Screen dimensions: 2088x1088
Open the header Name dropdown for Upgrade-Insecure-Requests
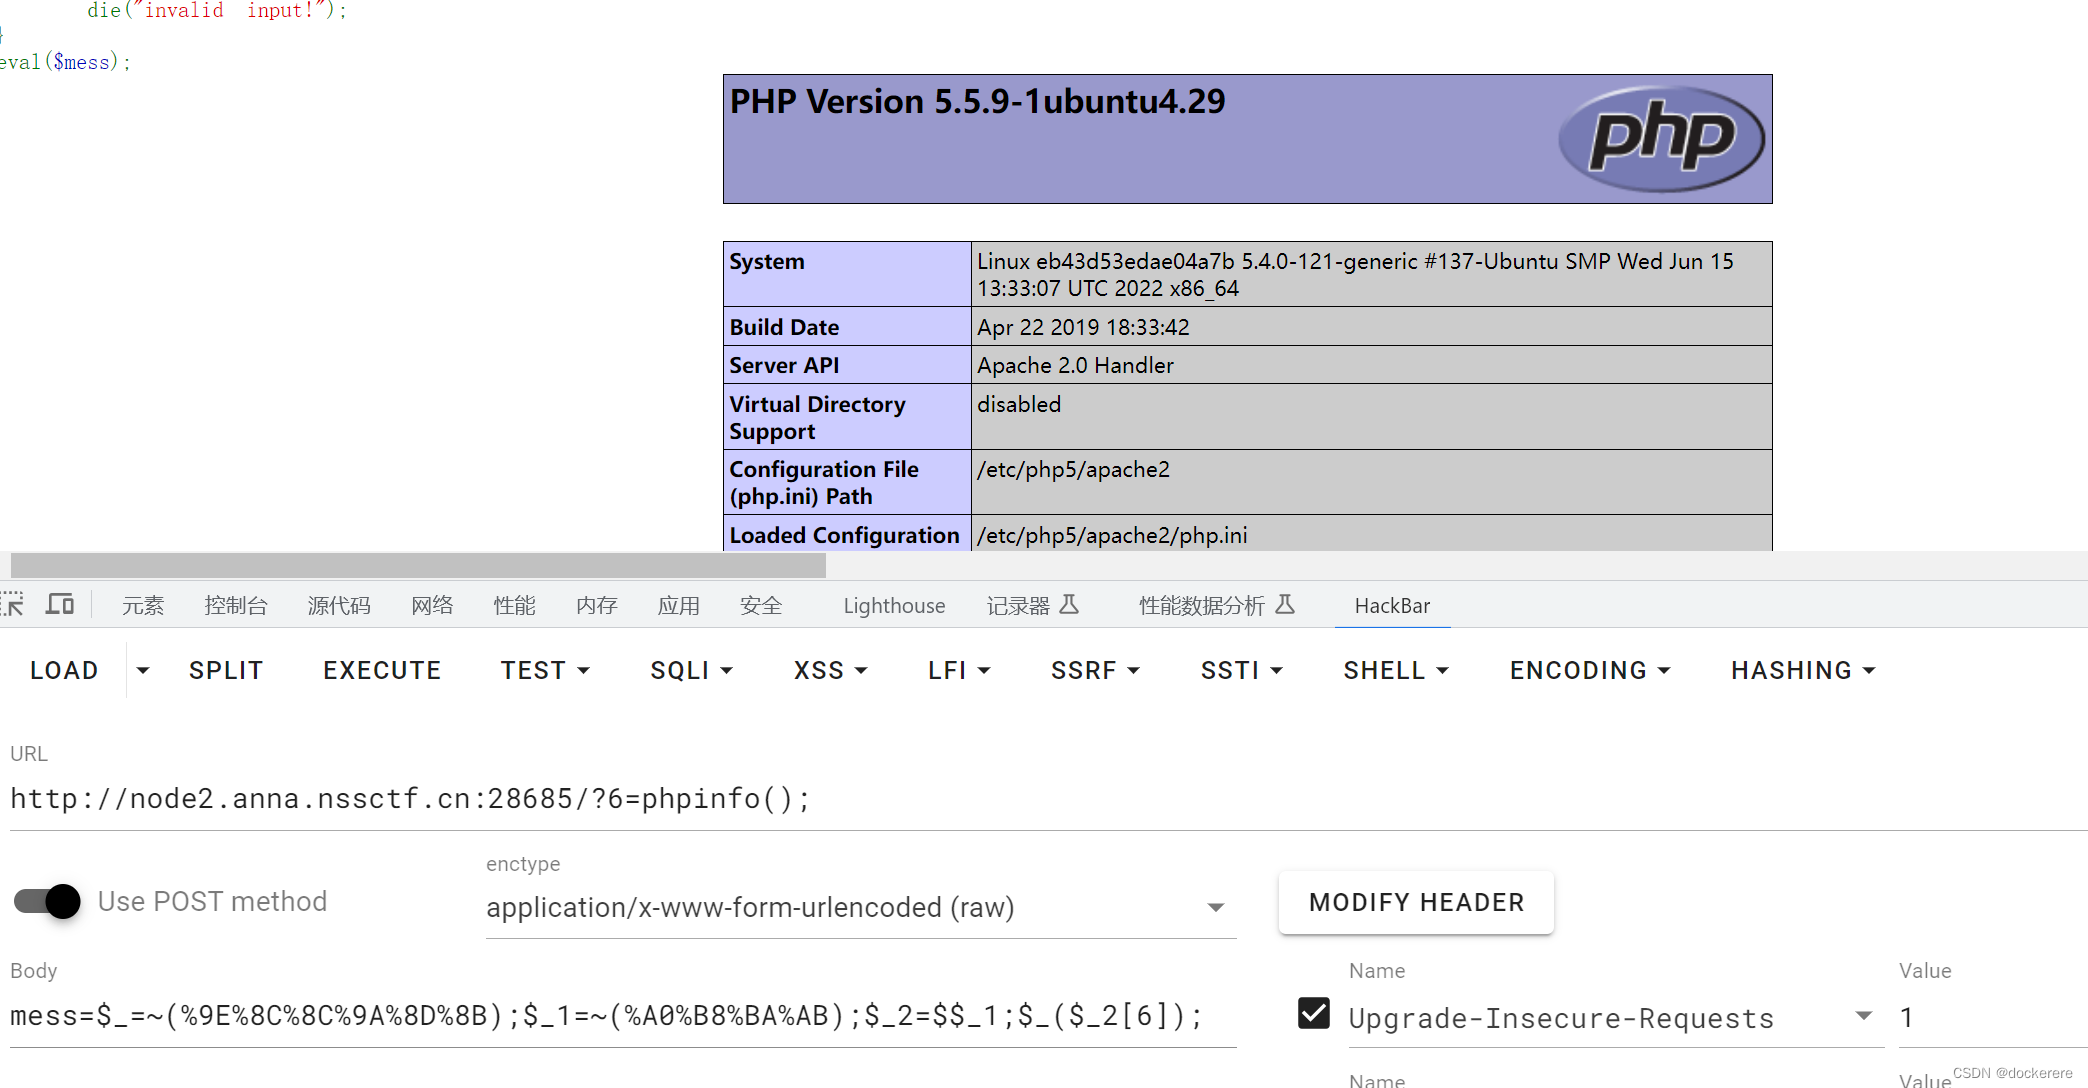1863,1016
